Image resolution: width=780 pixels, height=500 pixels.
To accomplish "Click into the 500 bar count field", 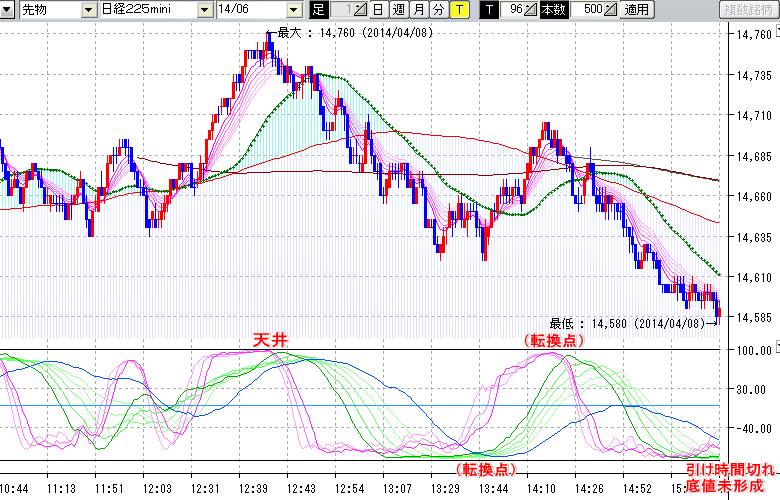I will coord(590,9).
